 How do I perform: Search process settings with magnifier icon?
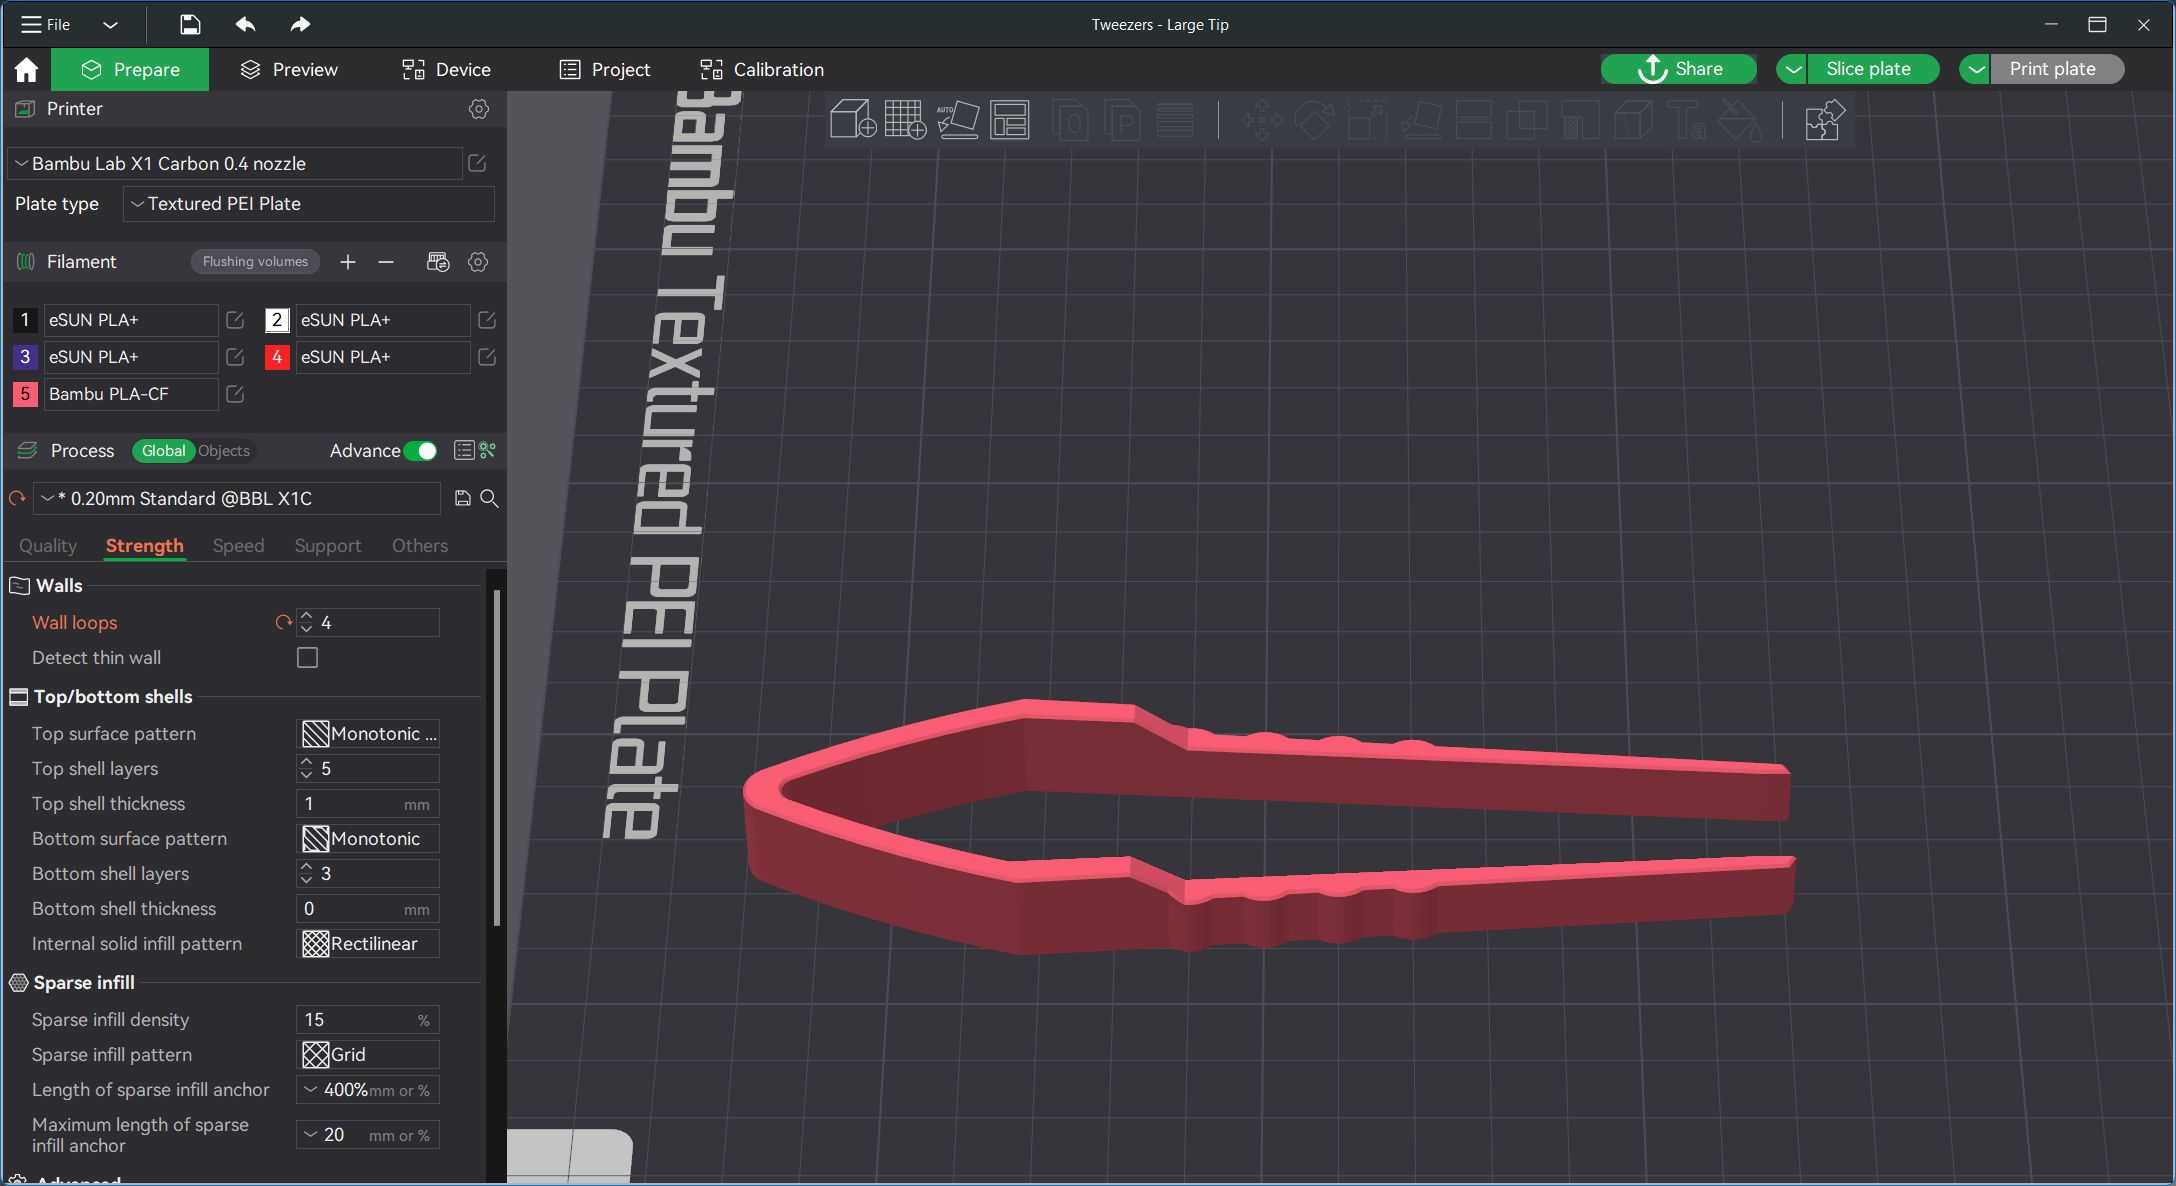tap(490, 498)
